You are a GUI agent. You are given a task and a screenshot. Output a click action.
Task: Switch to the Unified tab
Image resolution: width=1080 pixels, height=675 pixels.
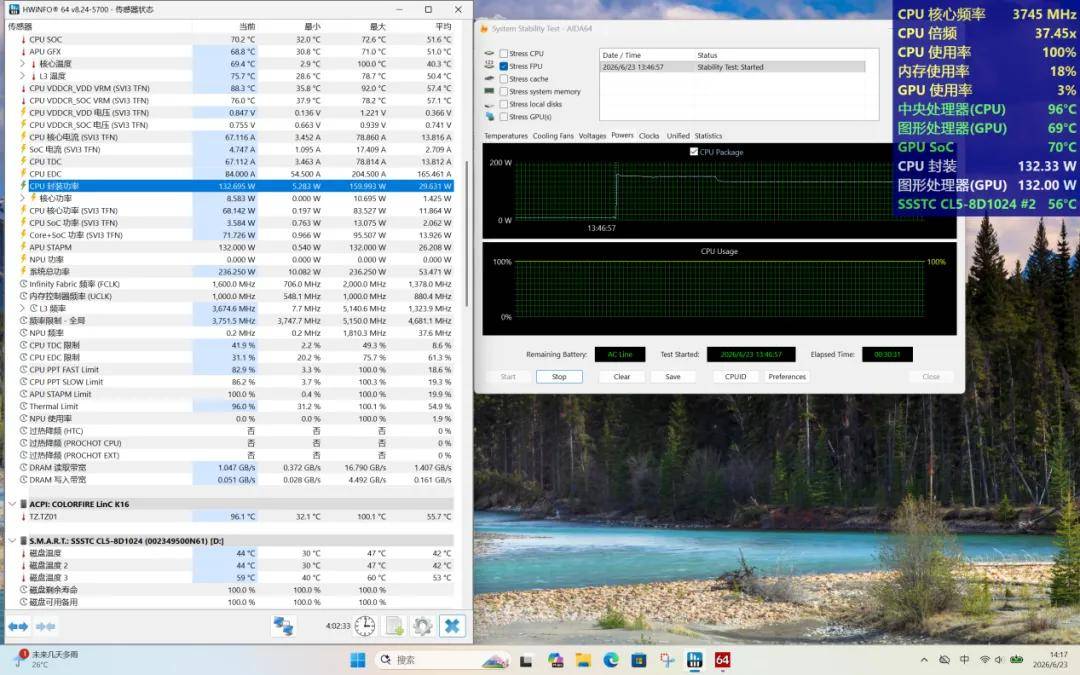(x=678, y=136)
